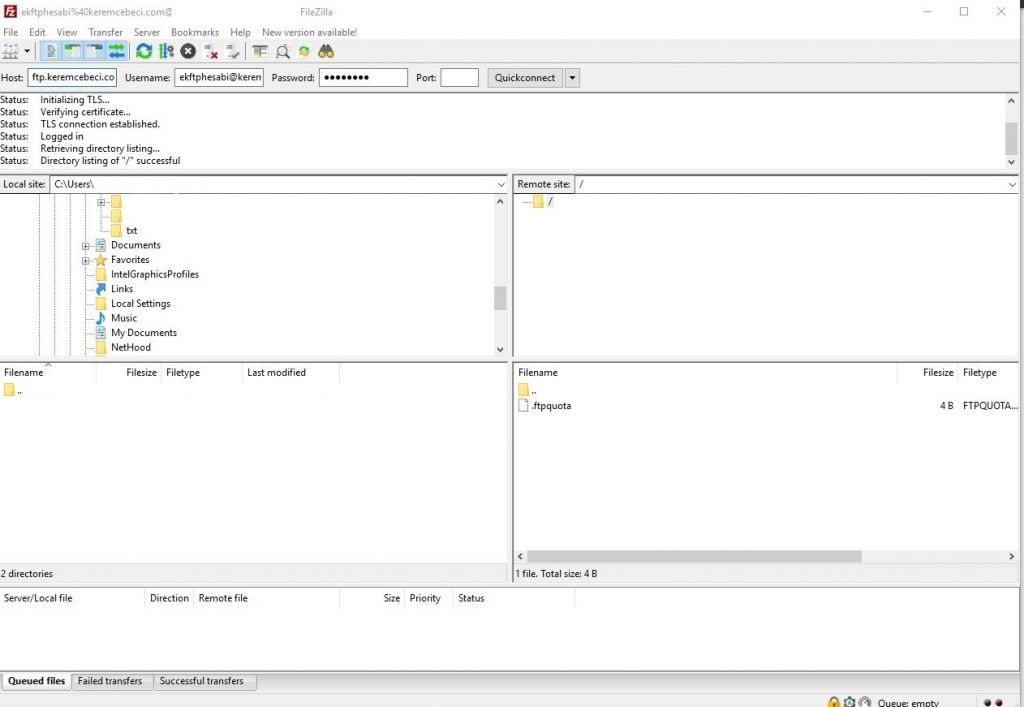
Task: Open directory listing filters dialog
Action: tap(260, 52)
